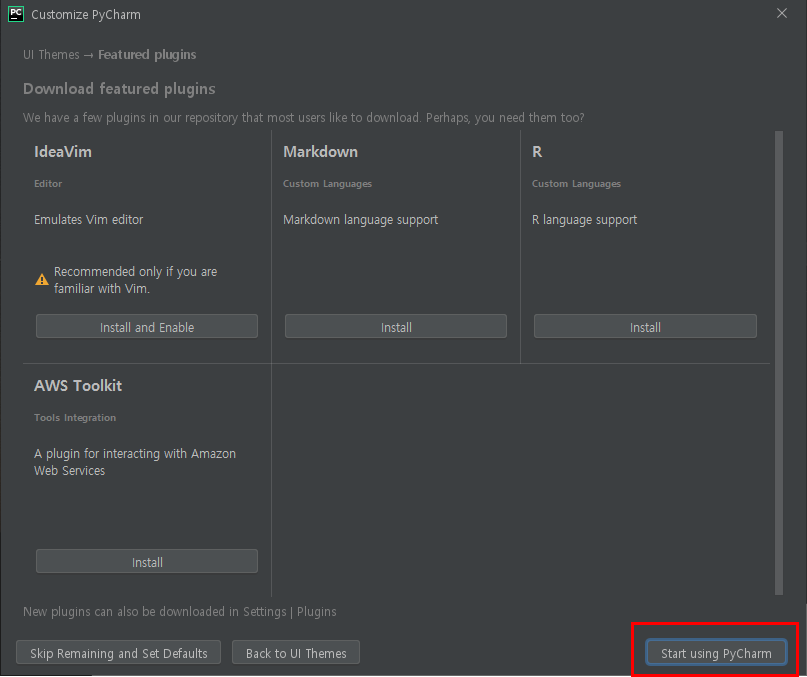807x677 pixels.
Task: Click the 'A plugin for interacting with Amazon' text
Action: pos(135,462)
